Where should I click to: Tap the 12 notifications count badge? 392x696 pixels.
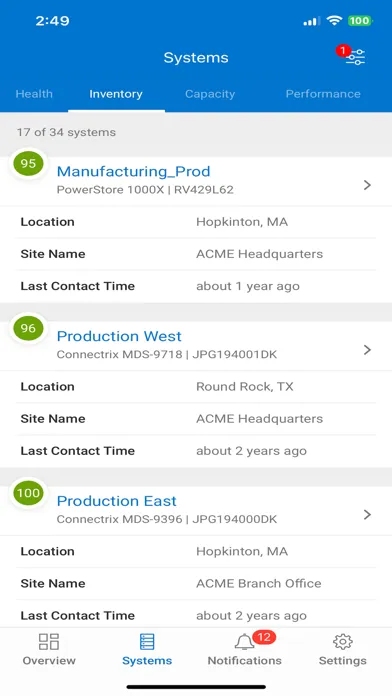pyautogui.click(x=264, y=637)
